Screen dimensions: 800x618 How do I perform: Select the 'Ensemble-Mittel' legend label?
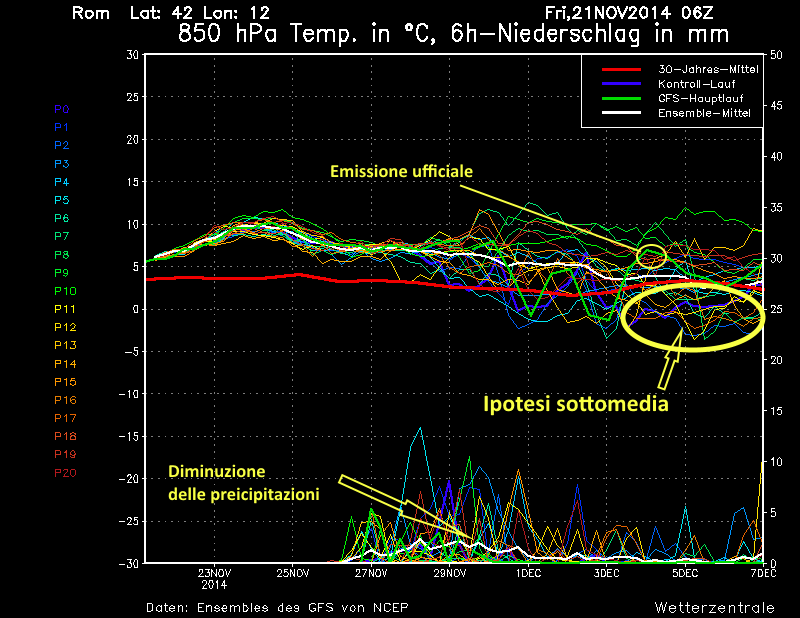704,113
